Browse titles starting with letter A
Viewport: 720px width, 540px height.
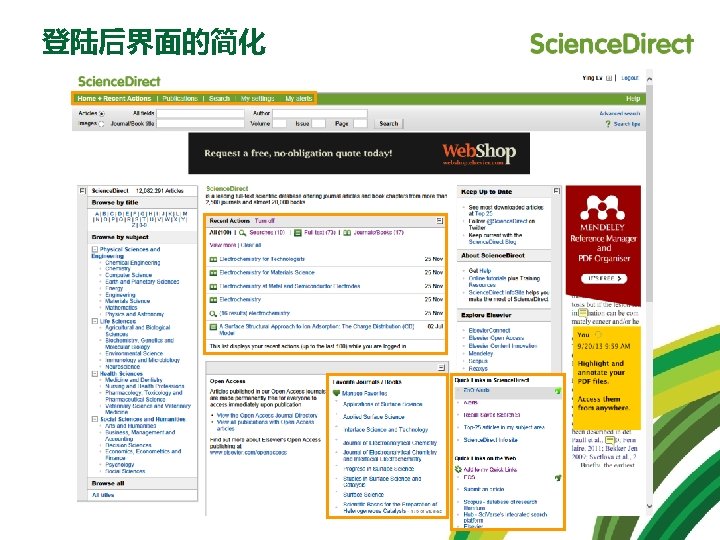(x=97, y=214)
